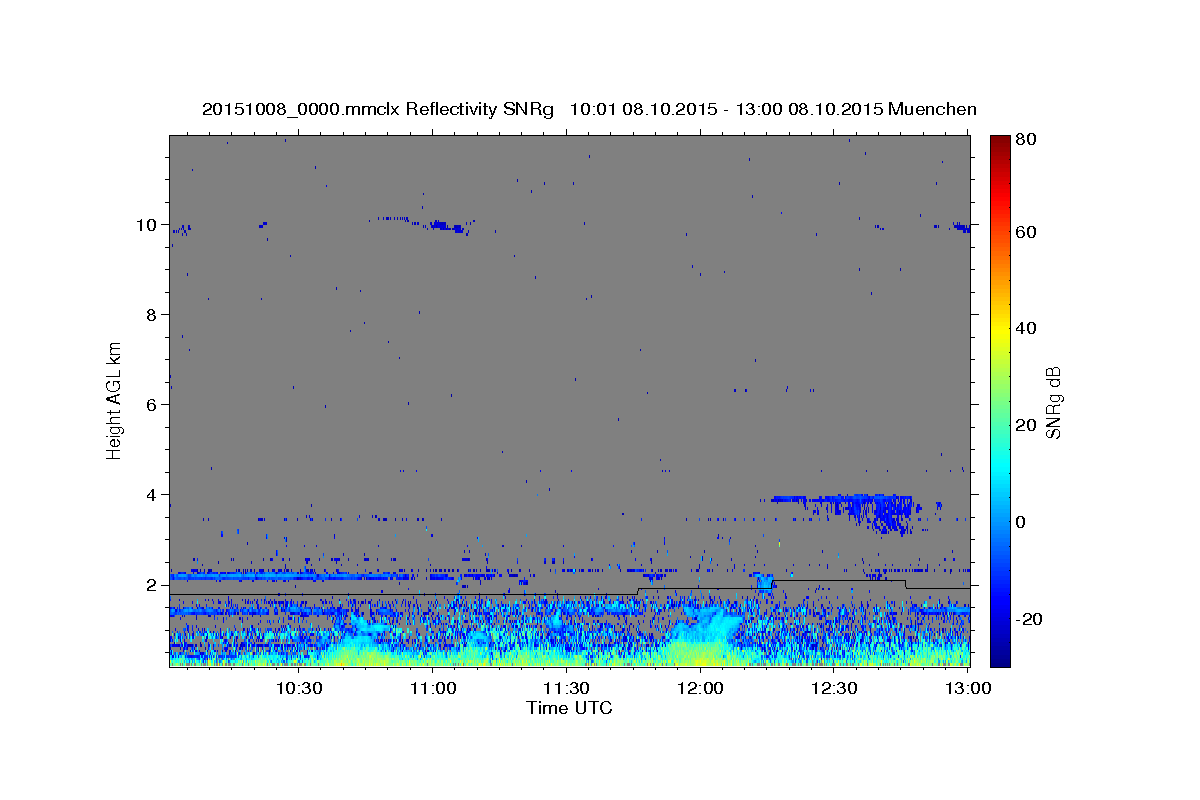
Task: Click the 11:00 time tick label
Action: [x=433, y=688]
